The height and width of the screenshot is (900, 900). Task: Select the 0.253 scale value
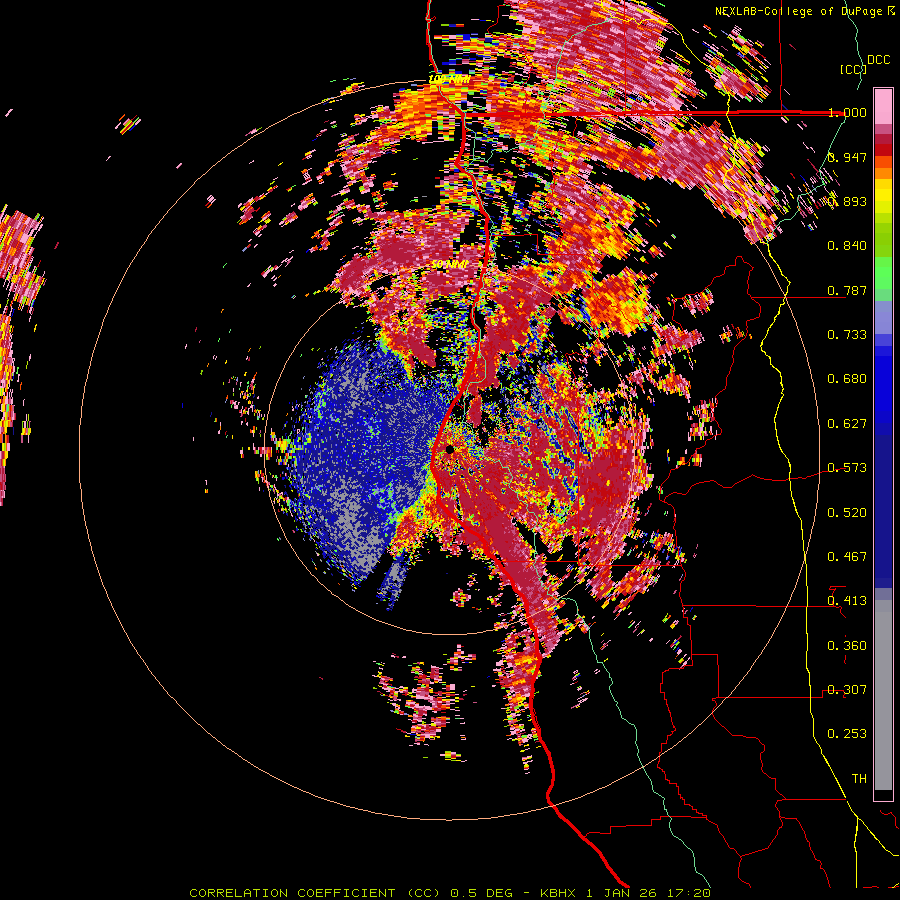click(847, 734)
